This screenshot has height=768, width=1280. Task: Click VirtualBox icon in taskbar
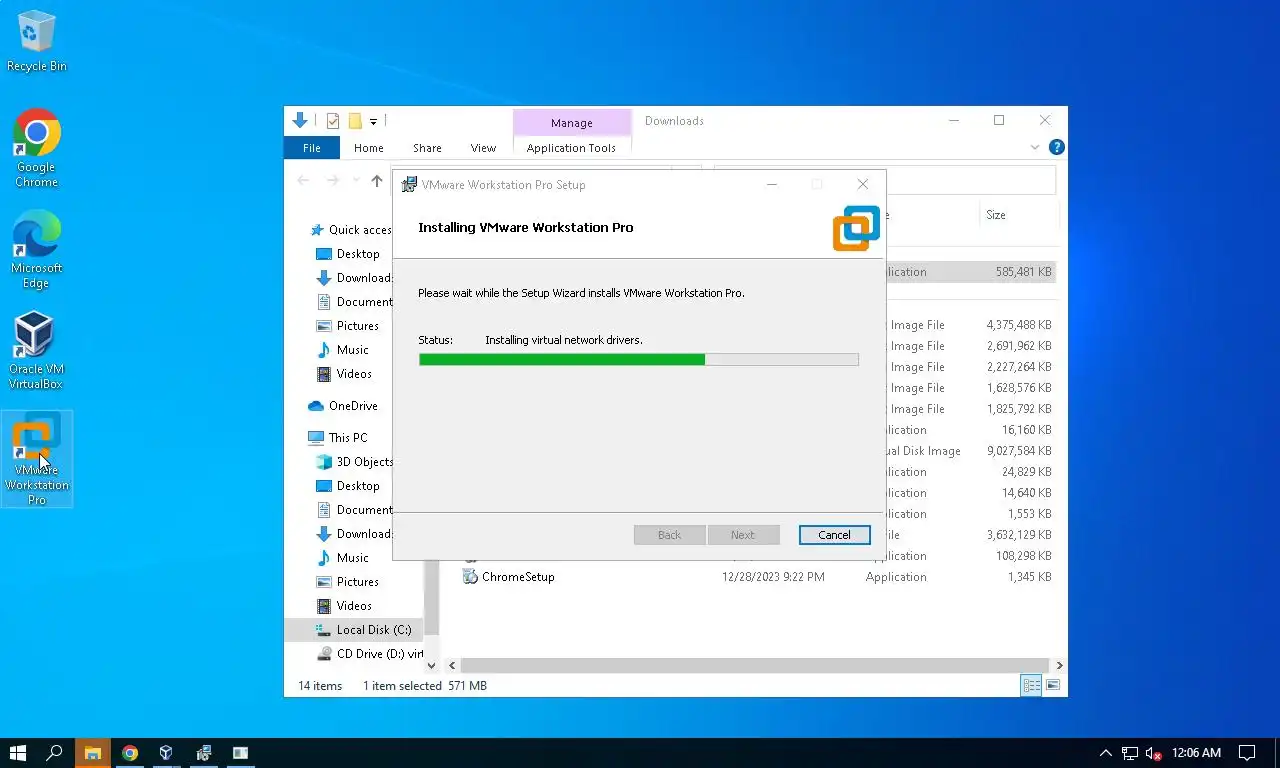click(x=166, y=753)
